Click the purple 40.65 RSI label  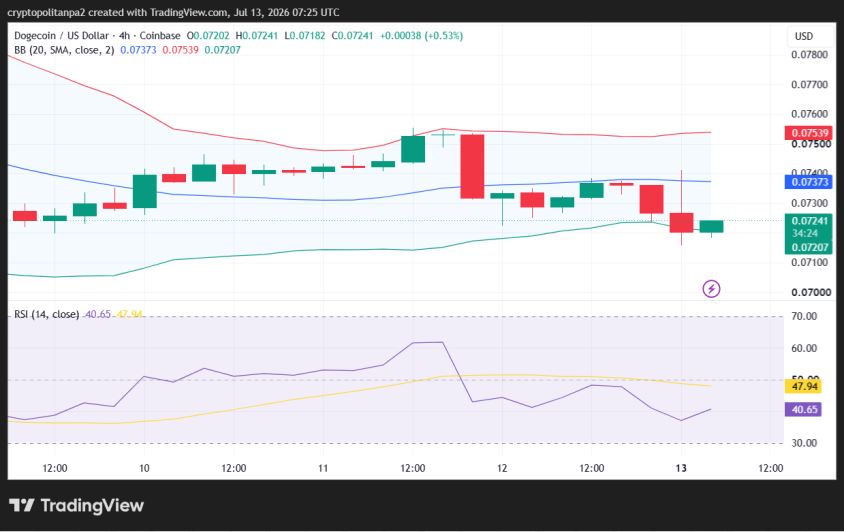coord(804,409)
